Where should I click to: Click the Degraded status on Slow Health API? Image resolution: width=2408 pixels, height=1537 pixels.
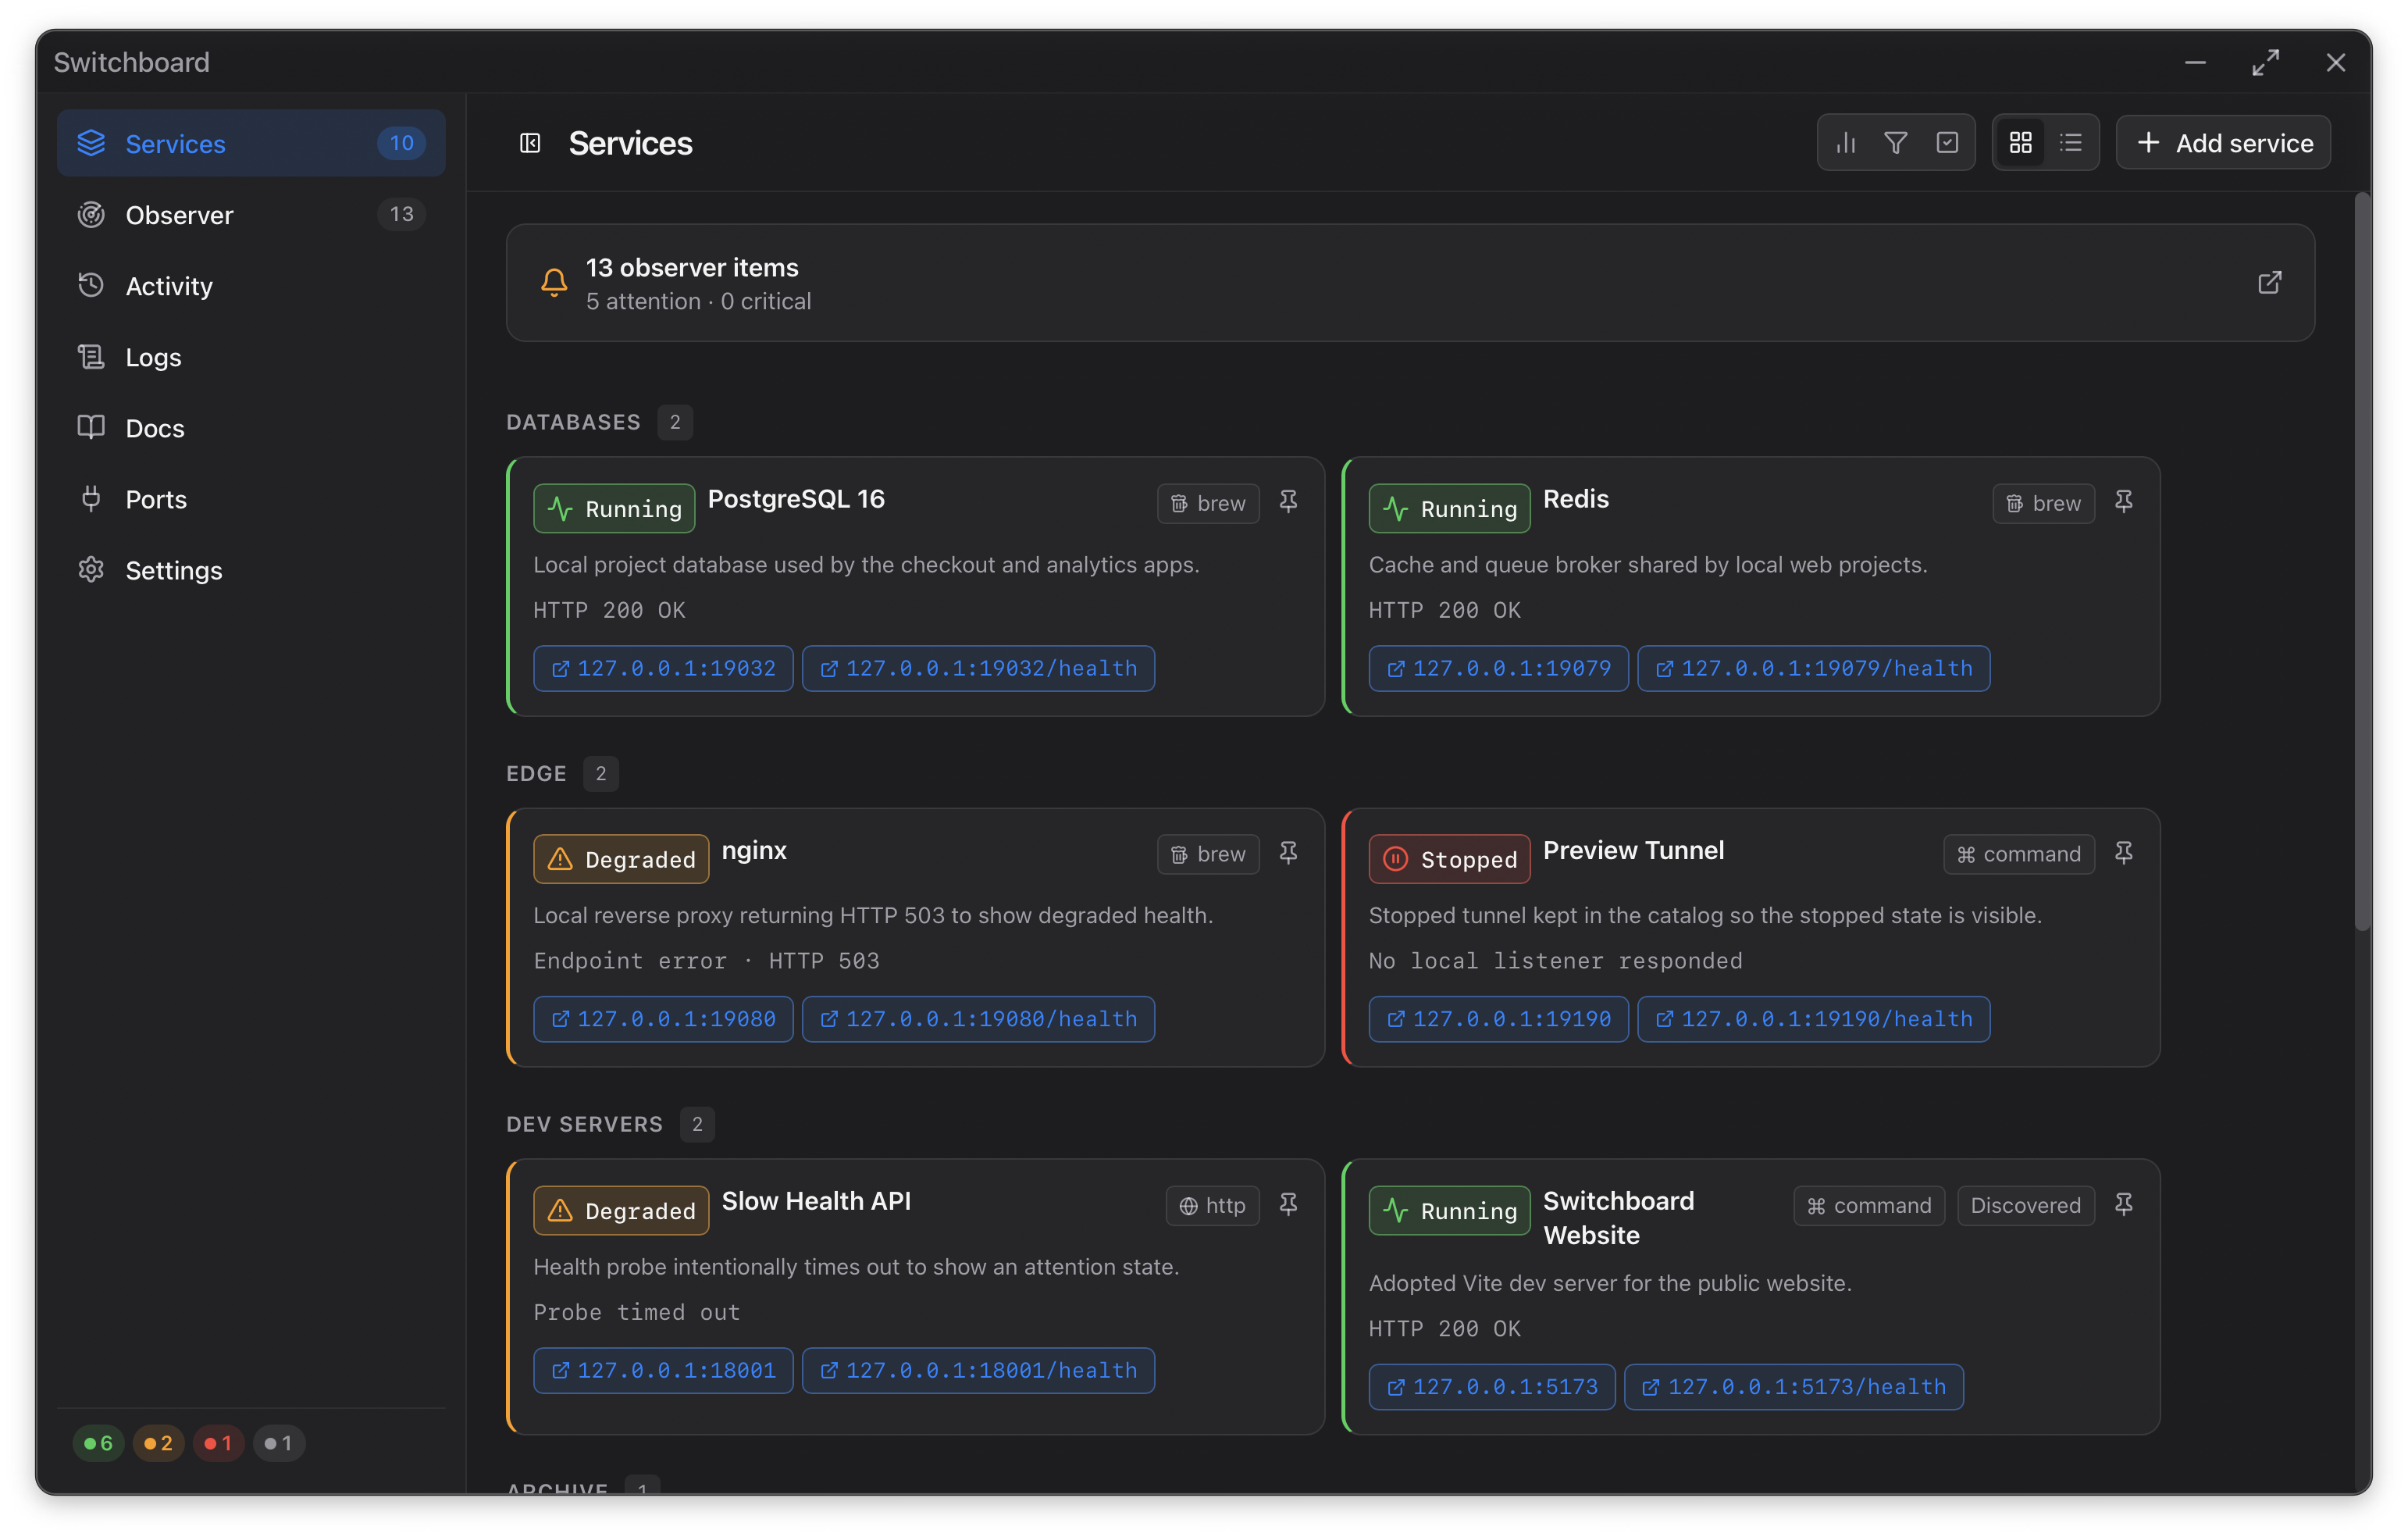point(621,1211)
